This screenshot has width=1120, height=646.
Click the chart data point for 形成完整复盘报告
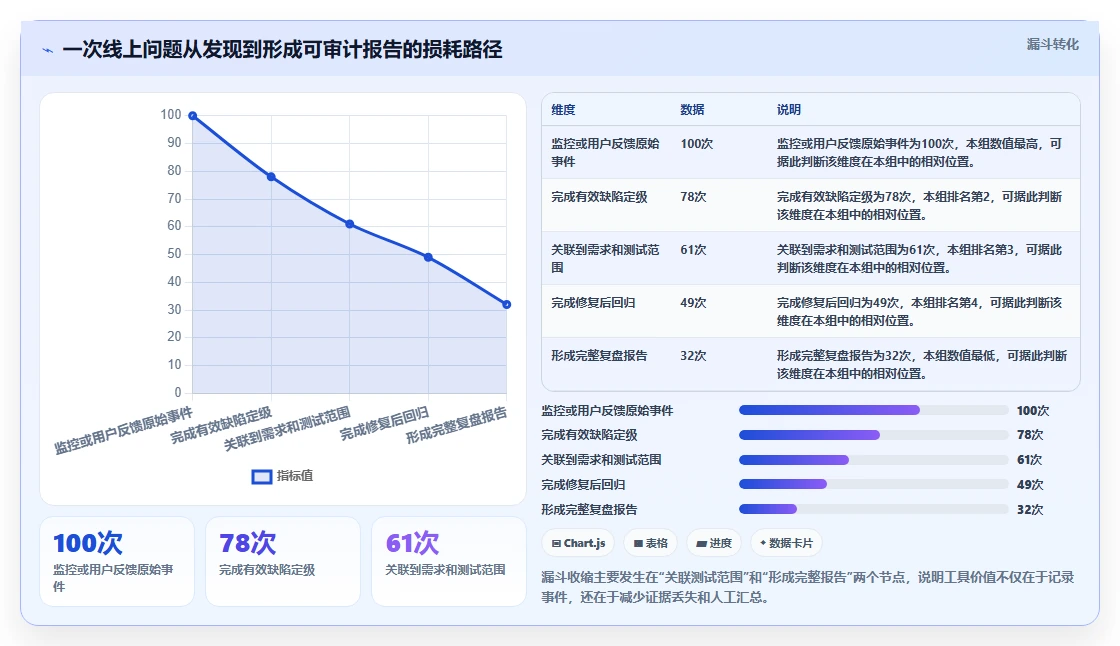(x=506, y=304)
